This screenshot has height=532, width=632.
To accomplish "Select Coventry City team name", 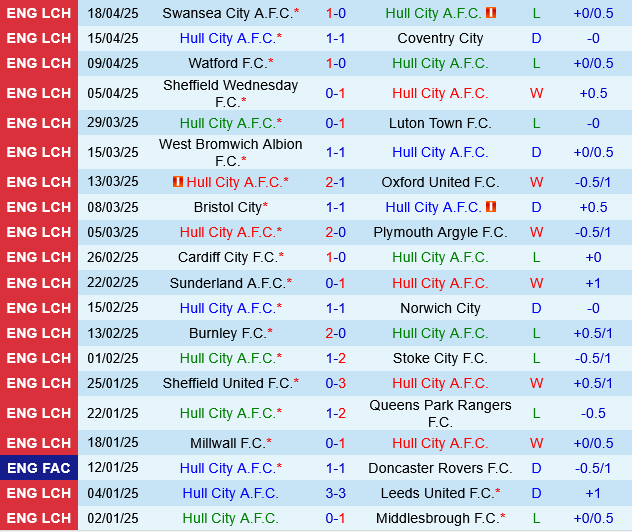I will point(440,38).
